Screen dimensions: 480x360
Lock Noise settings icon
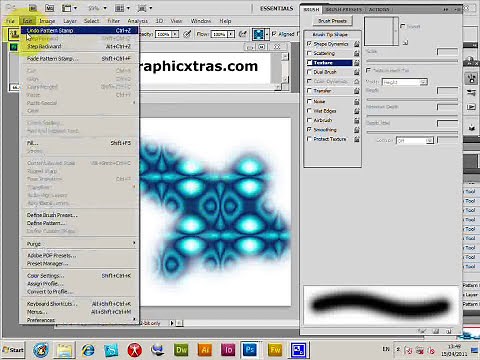coord(357,101)
